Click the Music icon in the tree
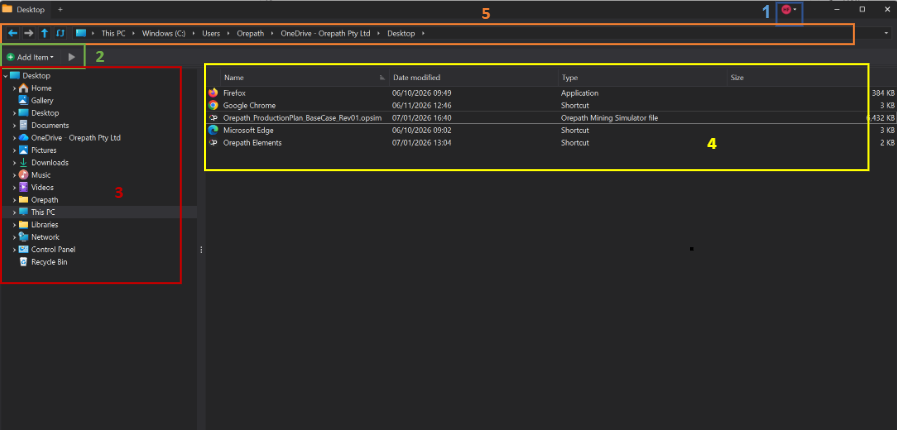Image resolution: width=897 pixels, height=430 pixels. 23,175
